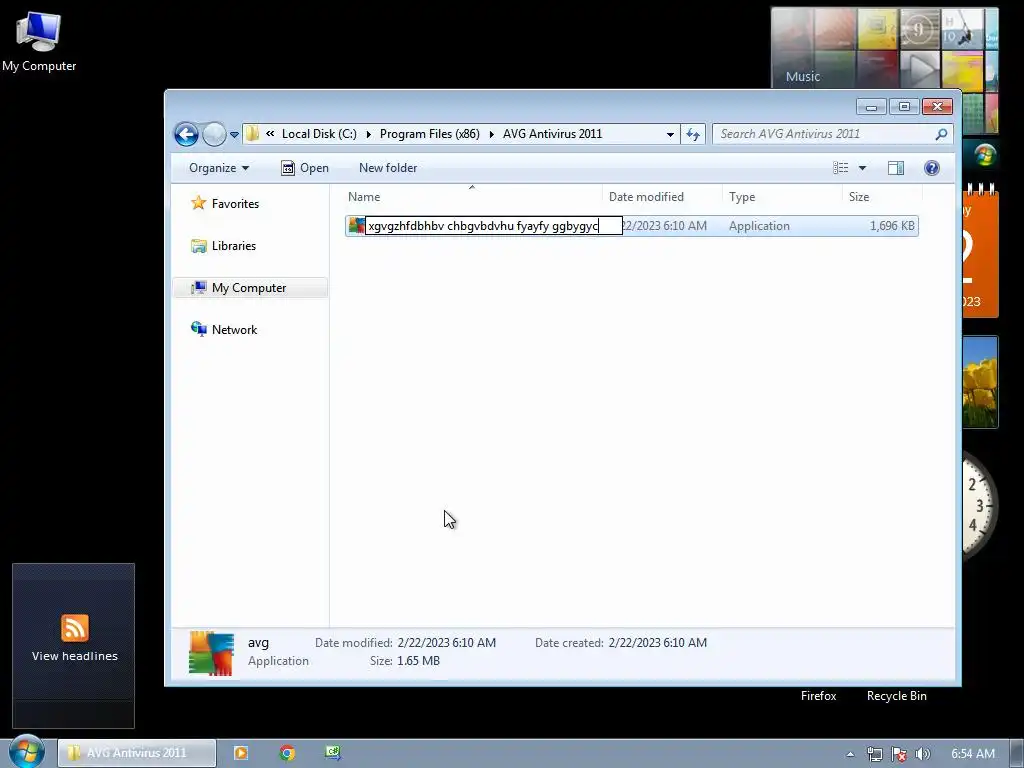The width and height of the screenshot is (1024, 768).
Task: Select AVG Antivirus 2011 taskbar button
Action: (136, 753)
